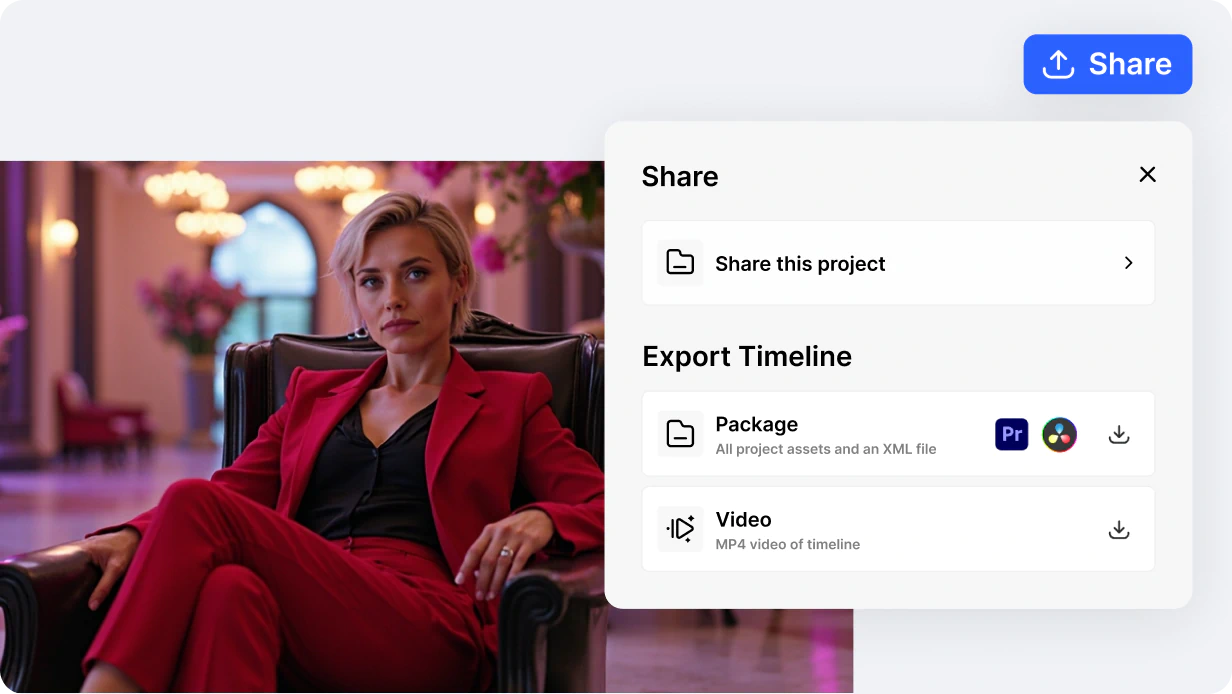Screen dimensions: 1232x694
Task: Click the Video play sparkle icon
Action: point(680,529)
